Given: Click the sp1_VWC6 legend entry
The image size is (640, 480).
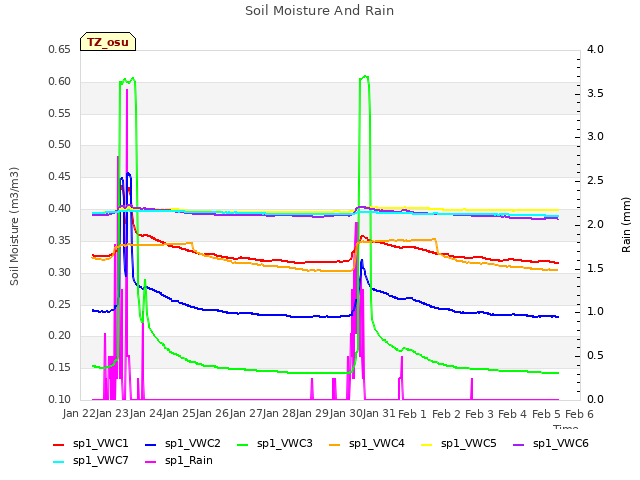Looking at the screenshot, I should click(x=551, y=444).
